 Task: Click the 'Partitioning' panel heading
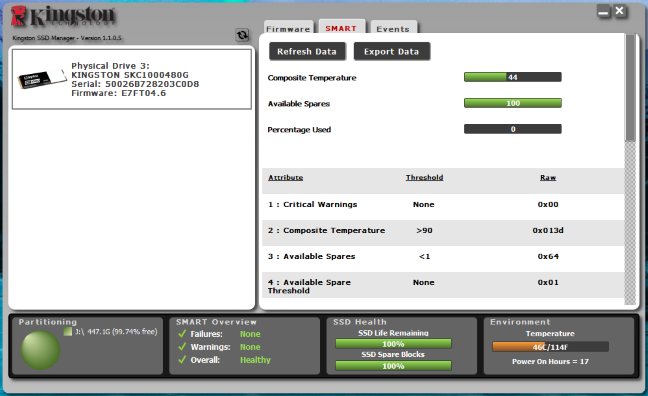tap(48, 322)
